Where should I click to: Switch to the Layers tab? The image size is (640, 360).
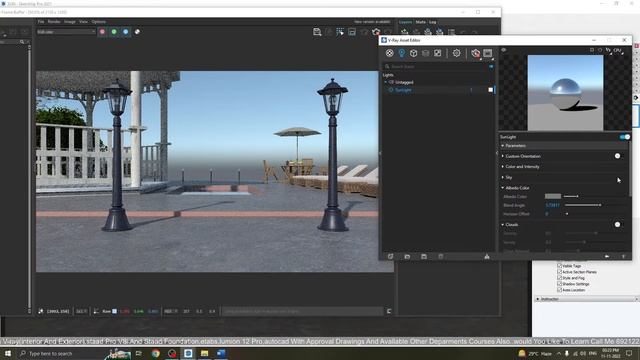(x=405, y=22)
